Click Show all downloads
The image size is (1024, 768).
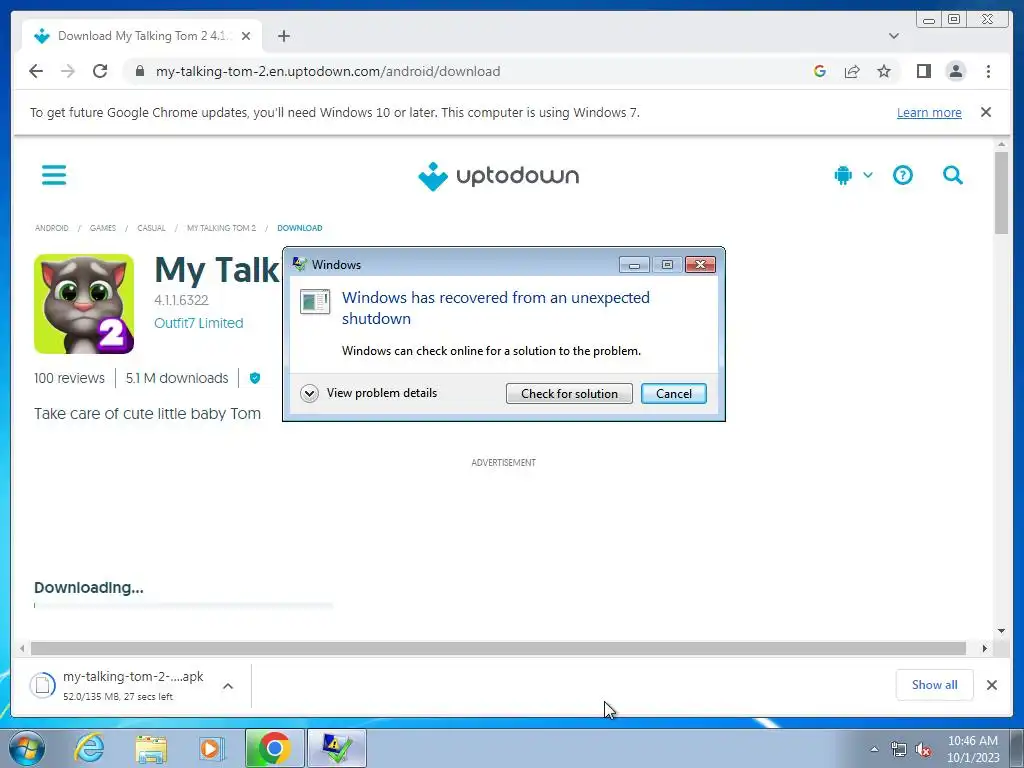pos(935,685)
